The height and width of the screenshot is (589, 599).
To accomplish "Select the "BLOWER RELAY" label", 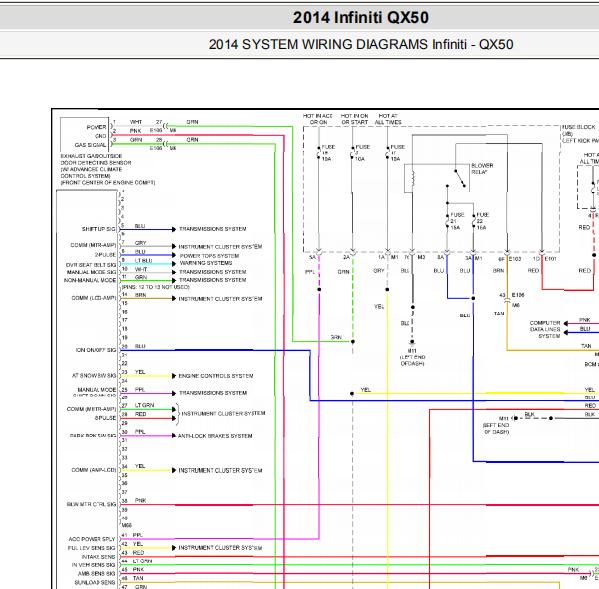I will click(x=482, y=168).
